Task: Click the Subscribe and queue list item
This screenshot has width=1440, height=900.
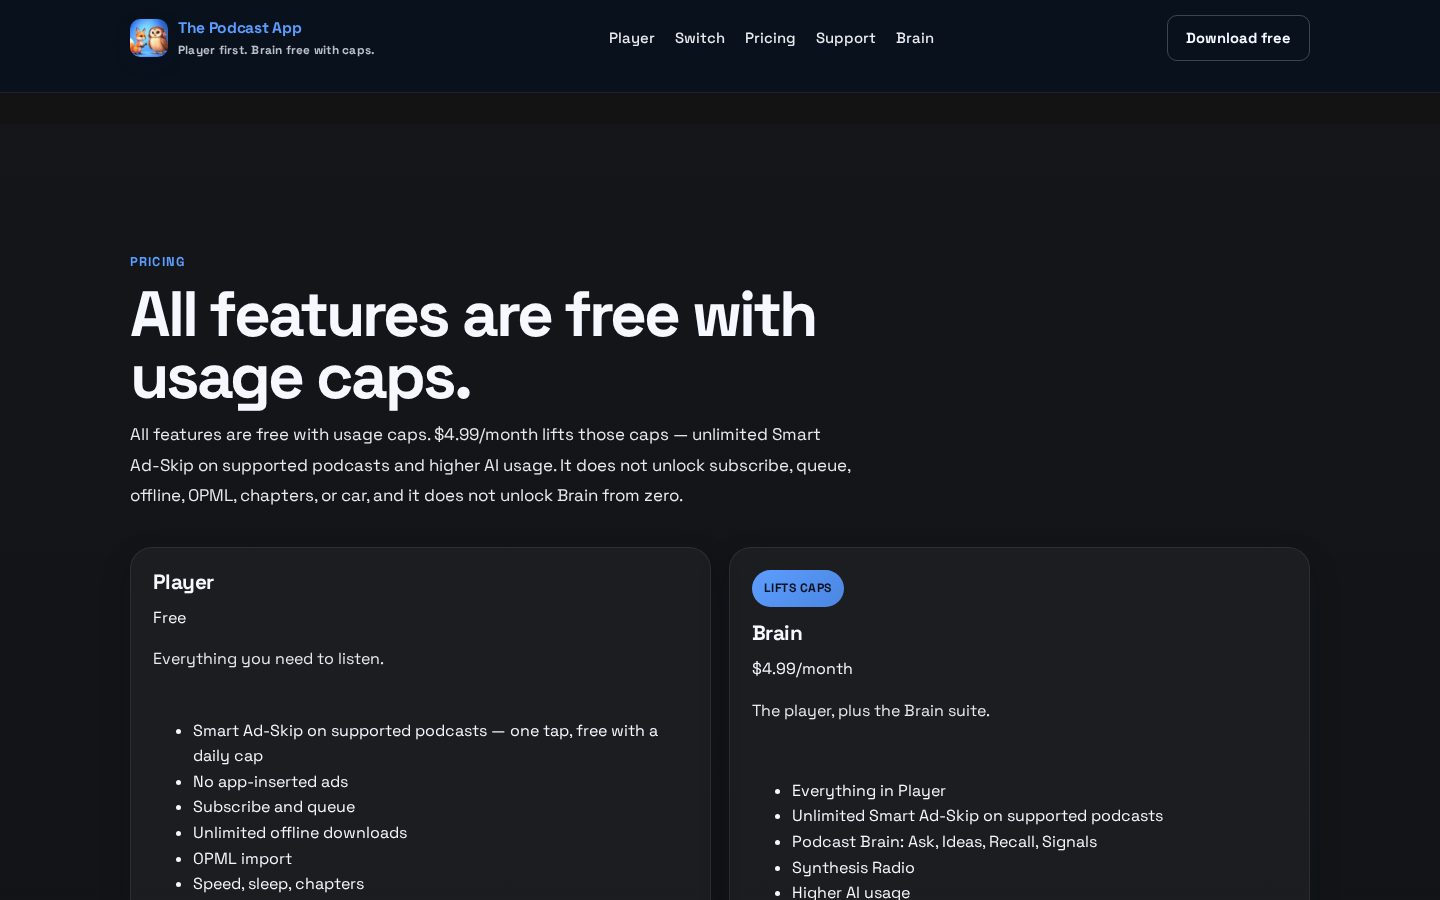Action: coord(274,807)
